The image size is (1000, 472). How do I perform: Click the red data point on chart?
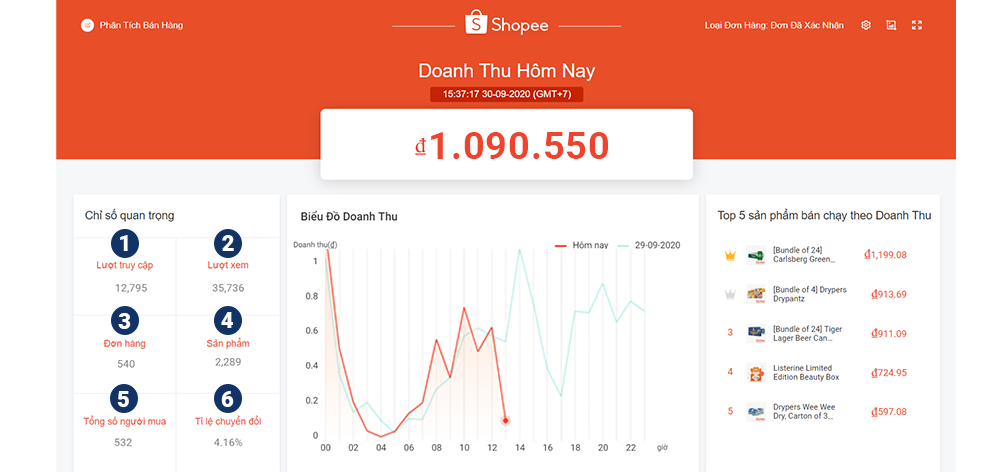(x=505, y=420)
